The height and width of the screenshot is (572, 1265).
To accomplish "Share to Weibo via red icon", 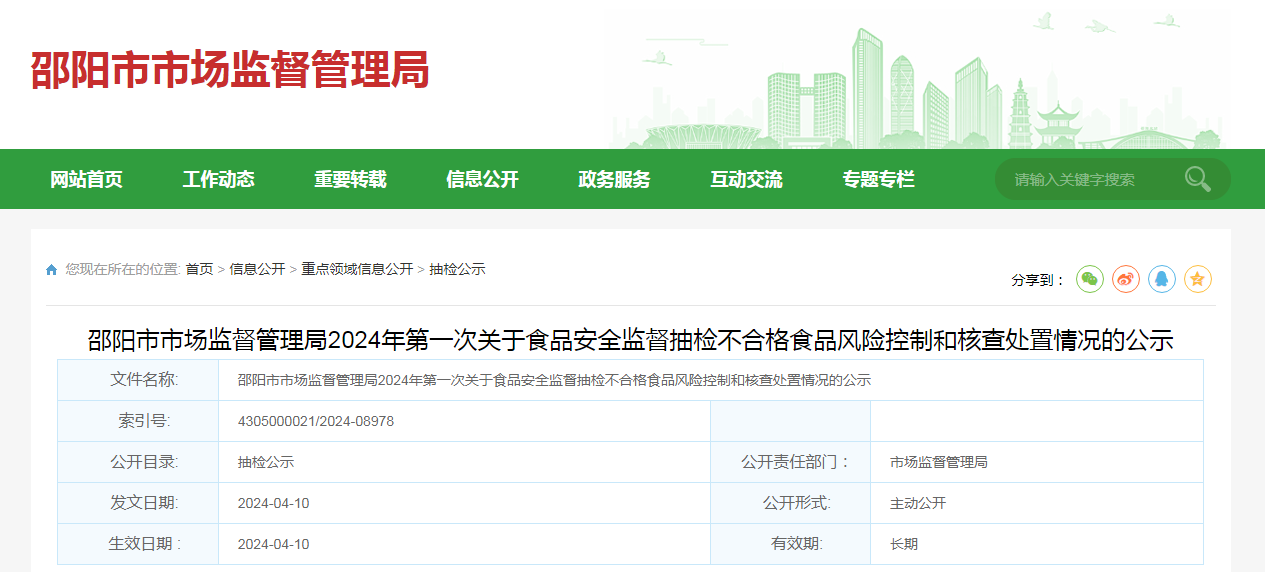I will click(1126, 279).
